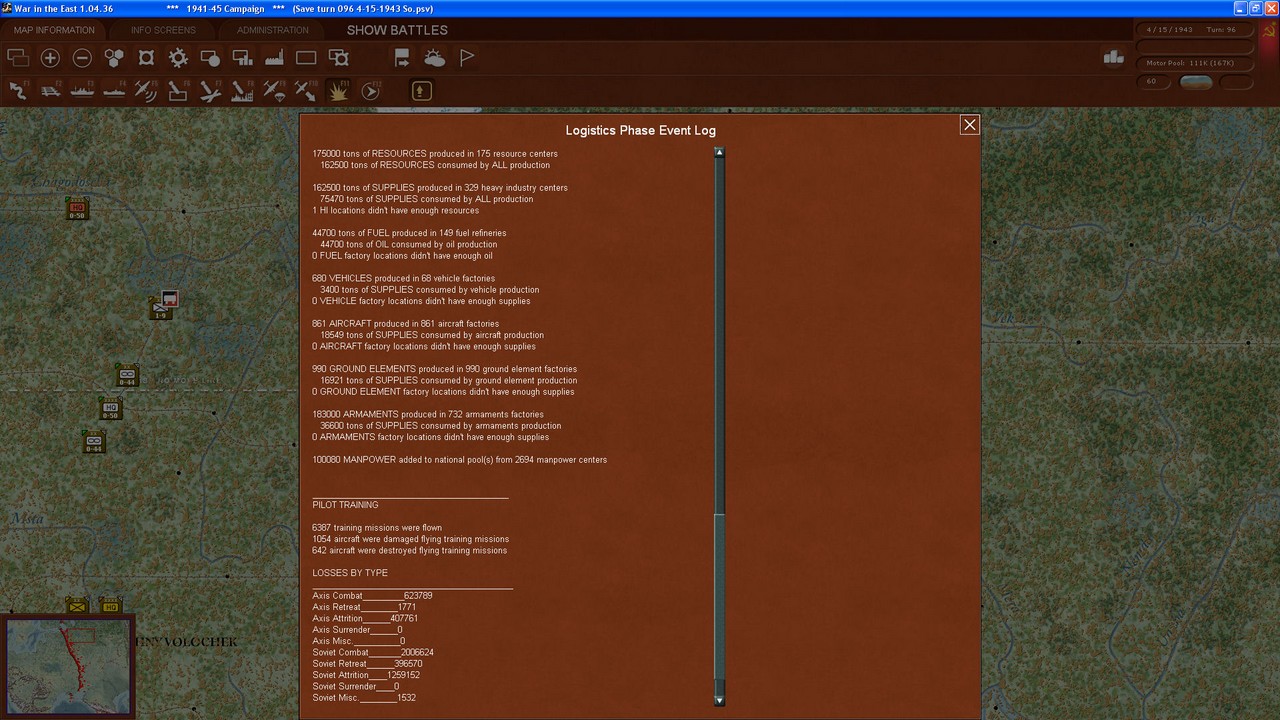Click the weather sun-and-cloud icon

(x=434, y=58)
